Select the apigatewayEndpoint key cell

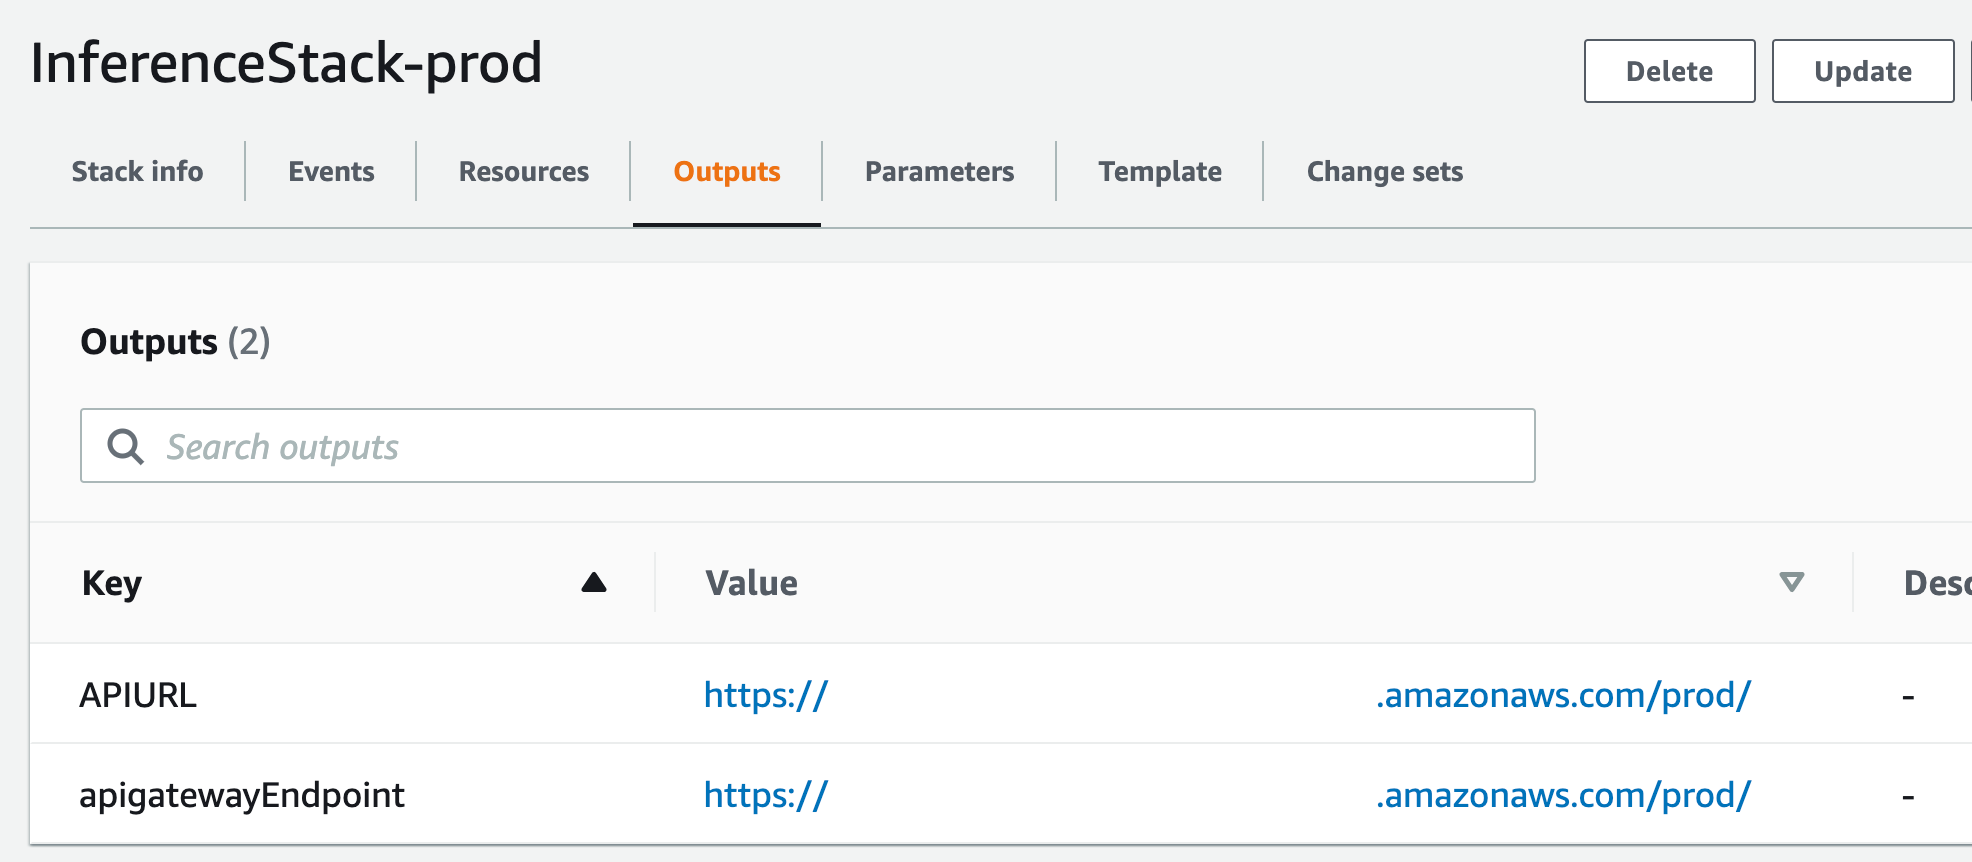pyautogui.click(x=242, y=795)
